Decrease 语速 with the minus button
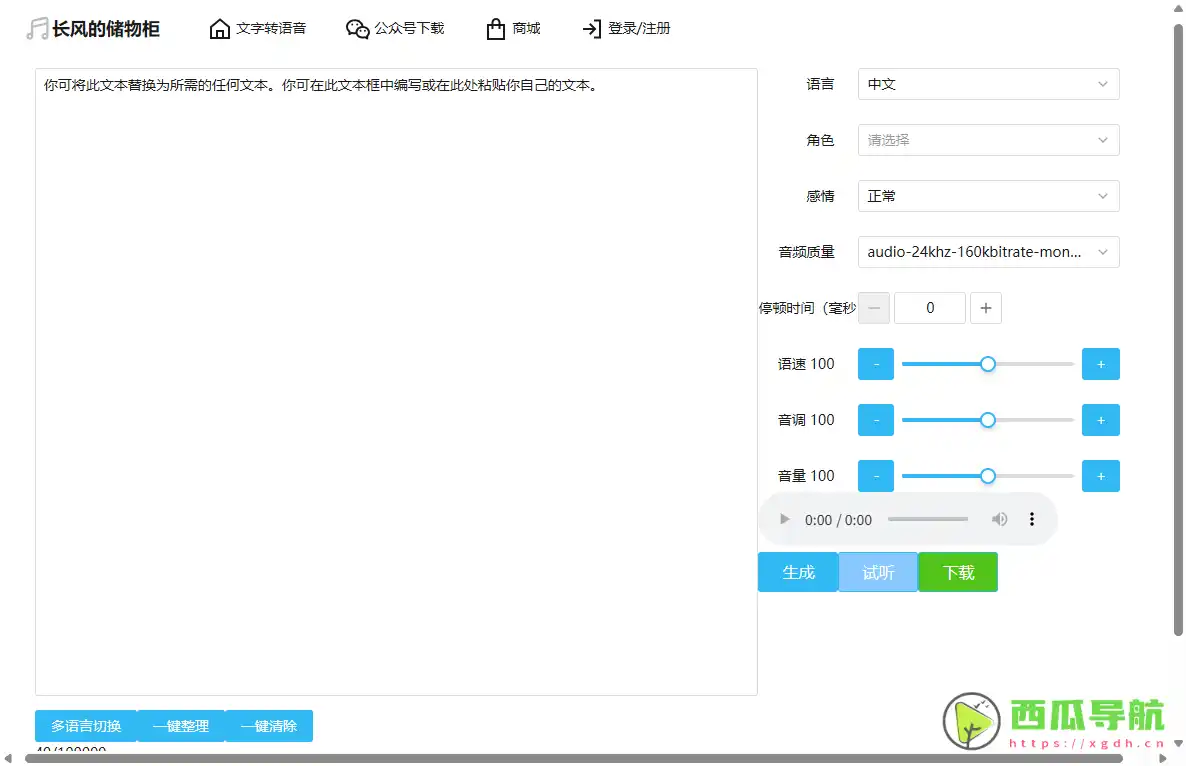 [x=876, y=364]
